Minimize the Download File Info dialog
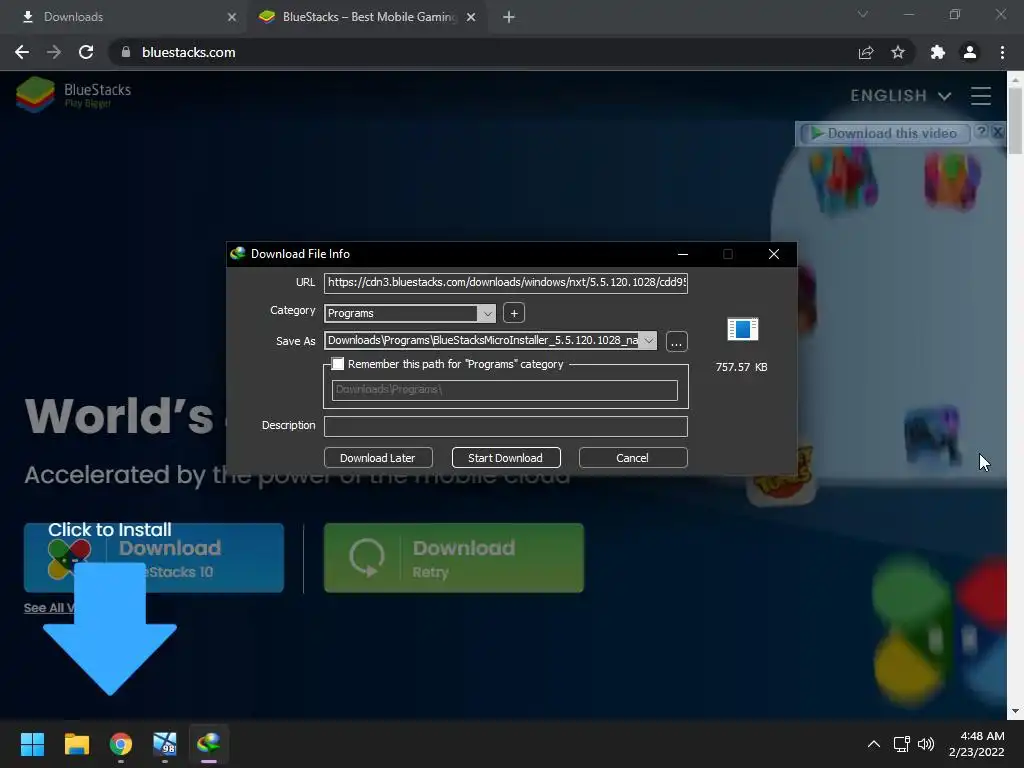Viewport: 1024px width, 768px height. (682, 254)
